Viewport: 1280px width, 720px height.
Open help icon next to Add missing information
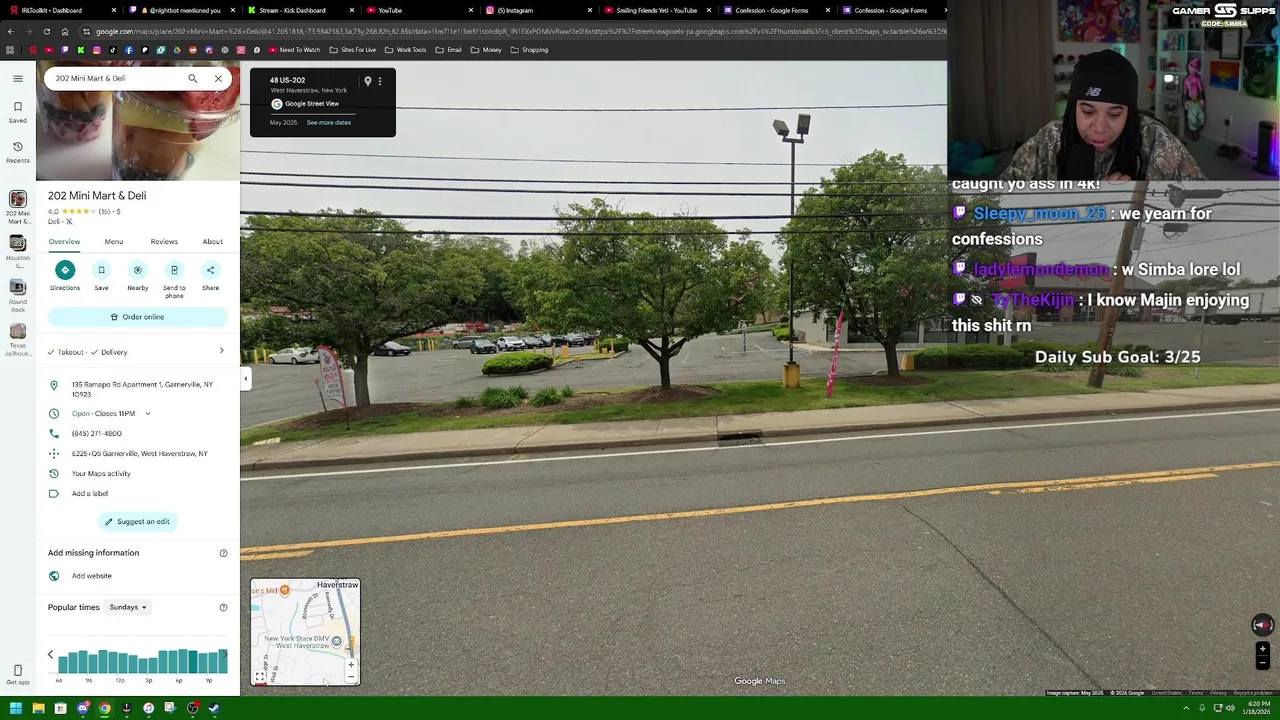[x=223, y=553]
